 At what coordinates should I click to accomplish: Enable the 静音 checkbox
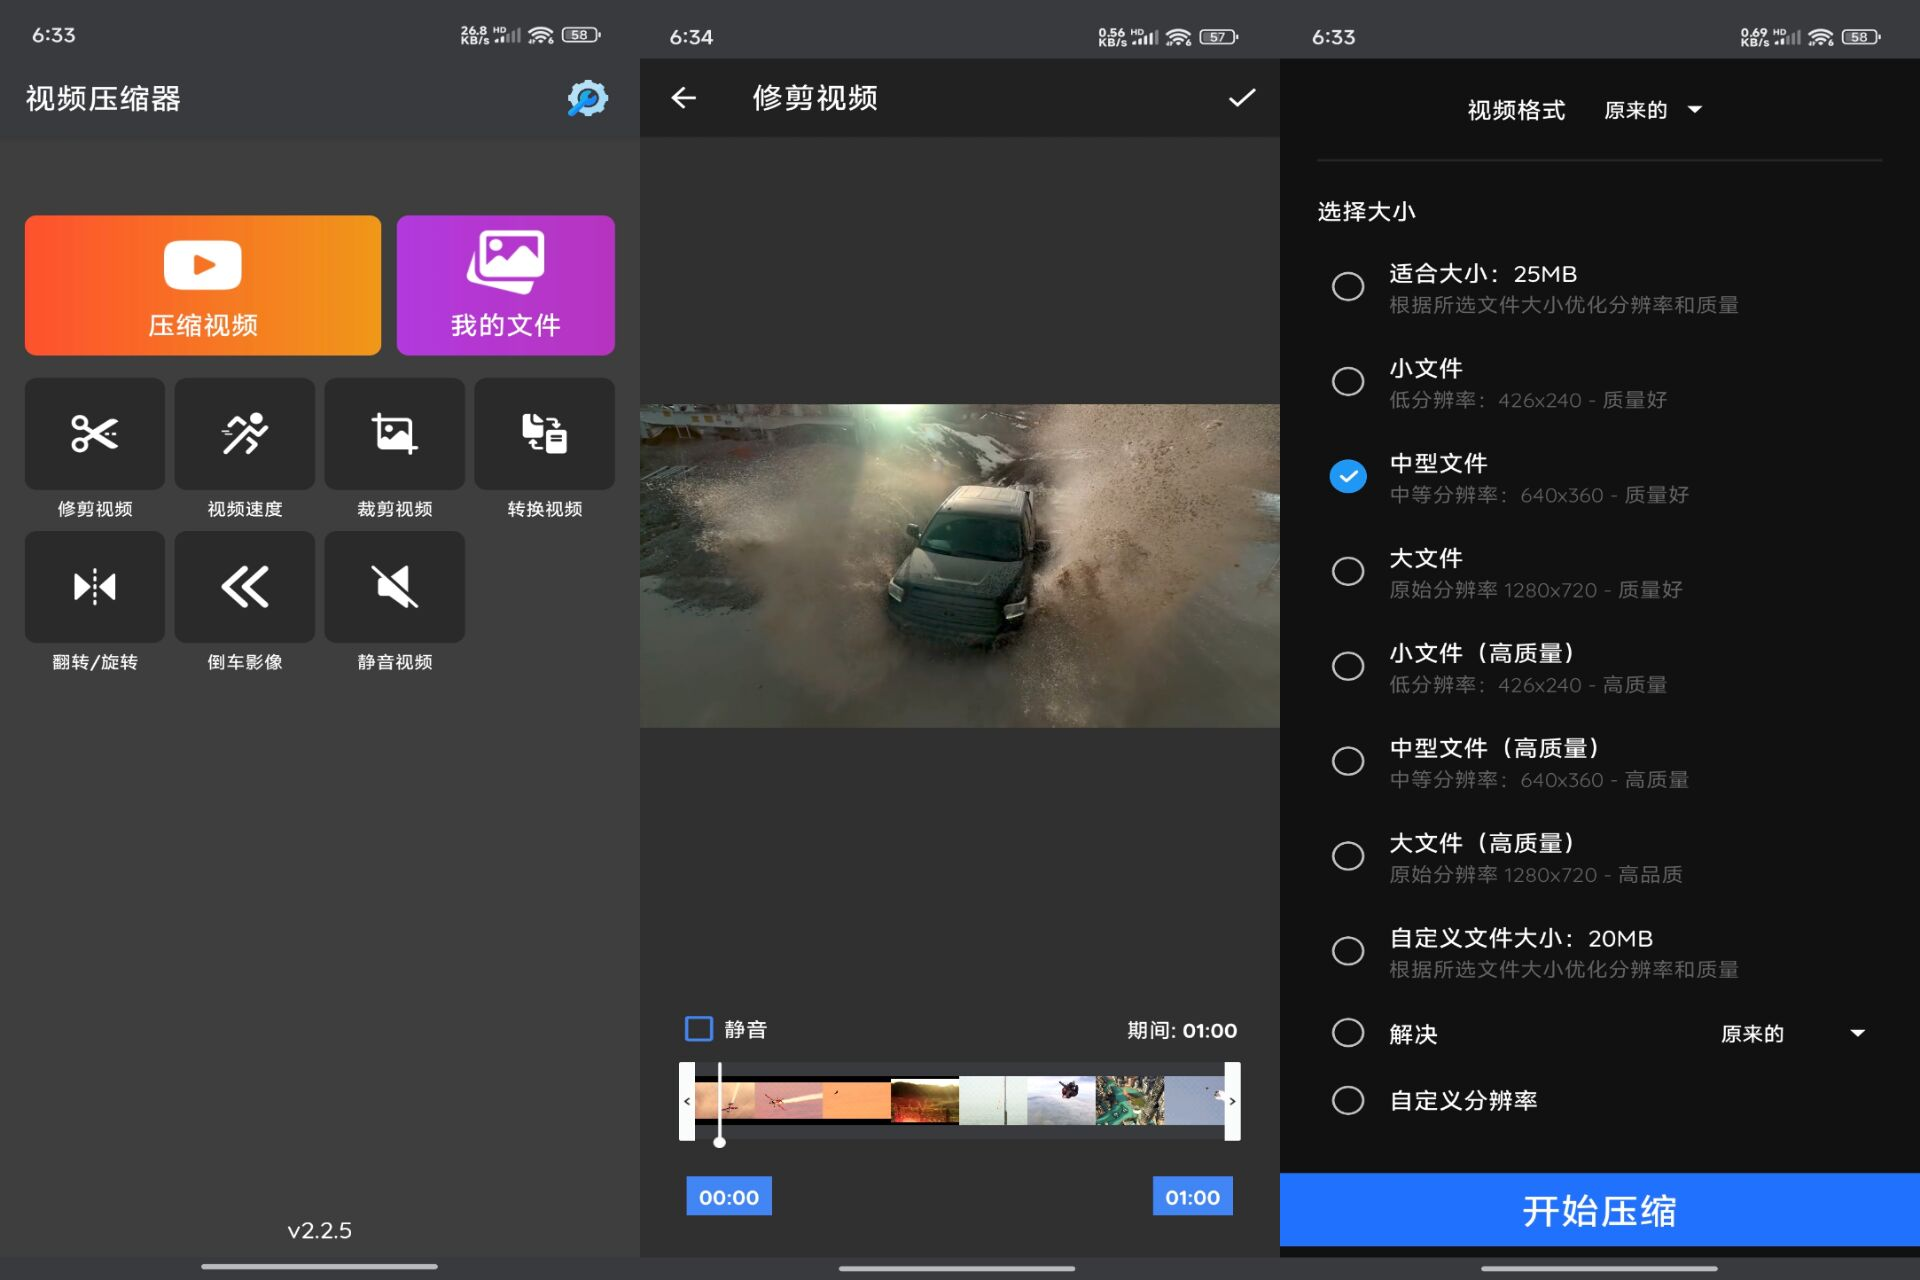(699, 1029)
